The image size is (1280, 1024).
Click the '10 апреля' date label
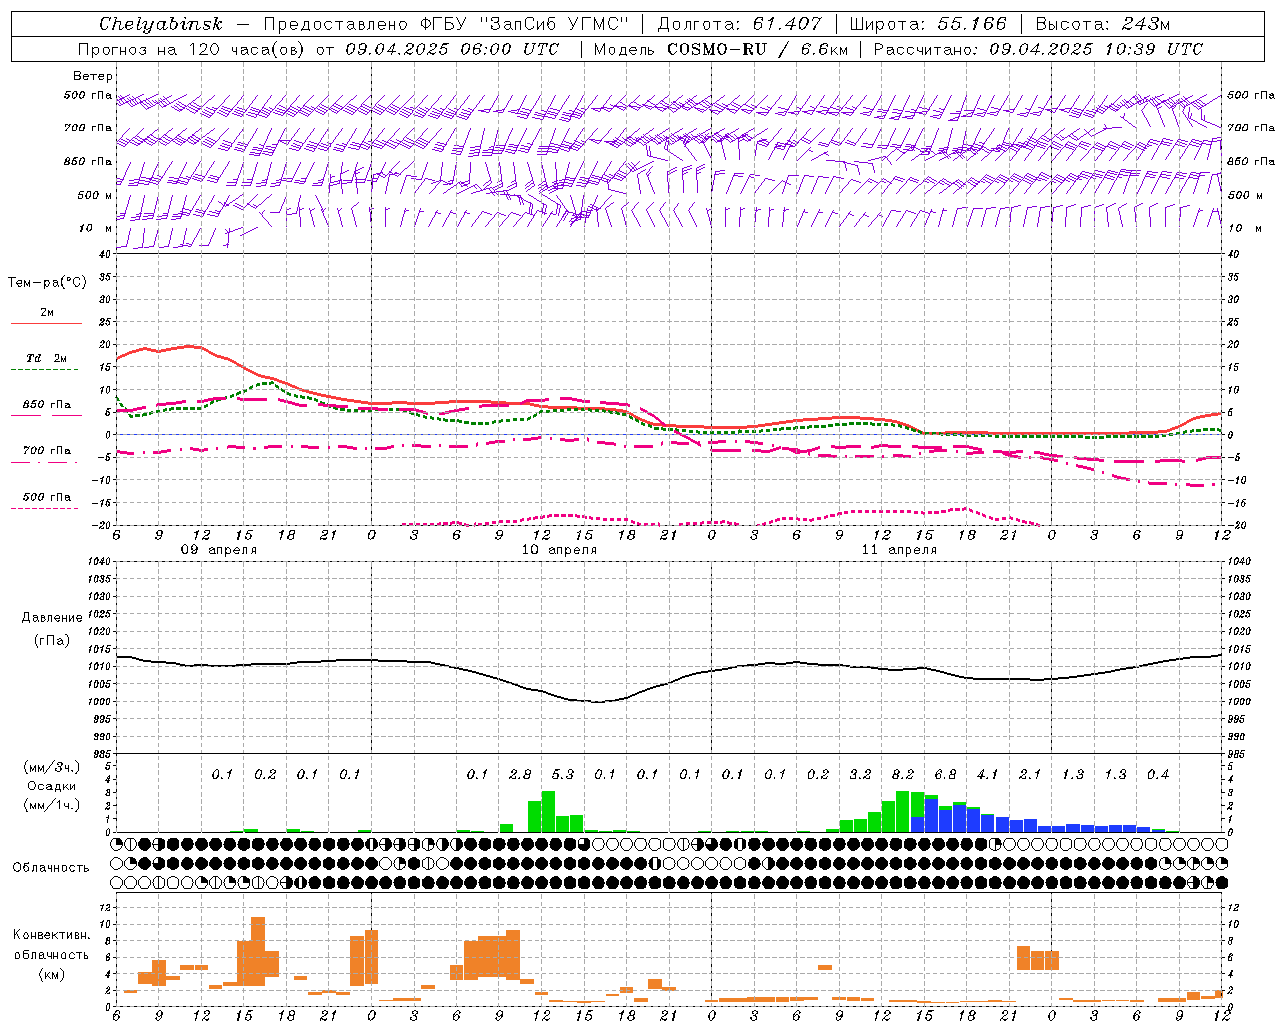(x=559, y=550)
